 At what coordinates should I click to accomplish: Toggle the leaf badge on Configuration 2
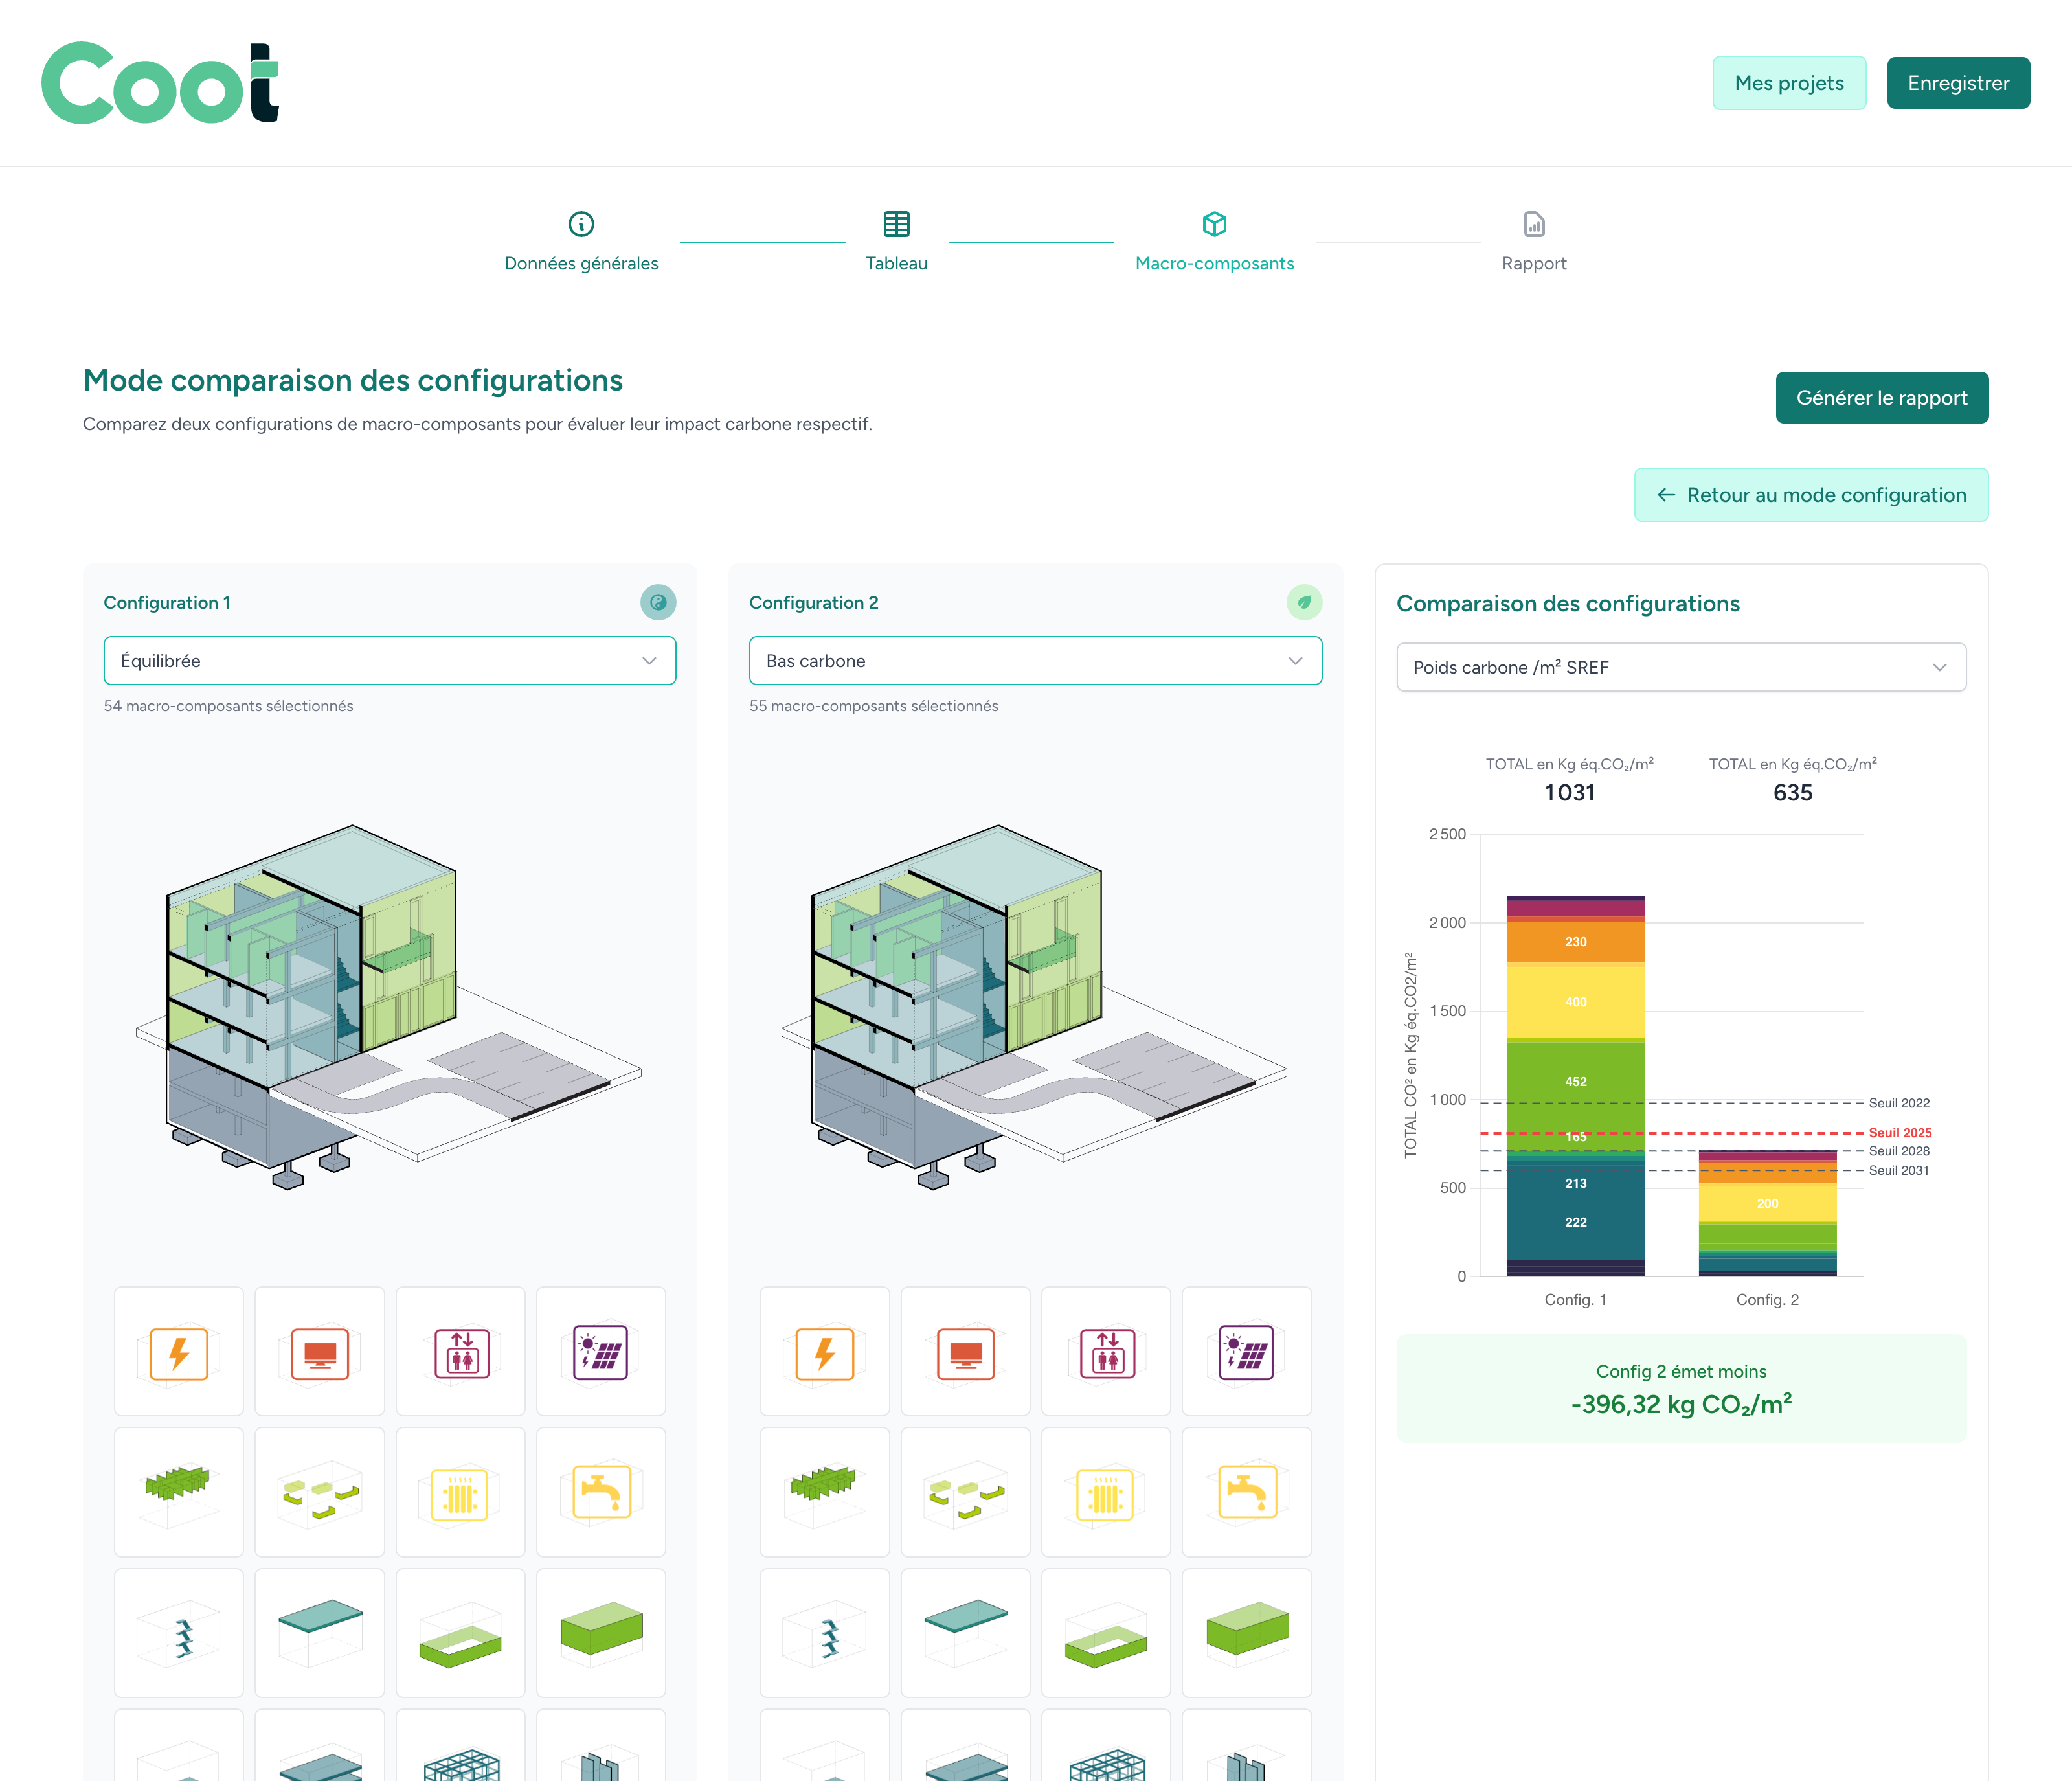(x=1304, y=602)
